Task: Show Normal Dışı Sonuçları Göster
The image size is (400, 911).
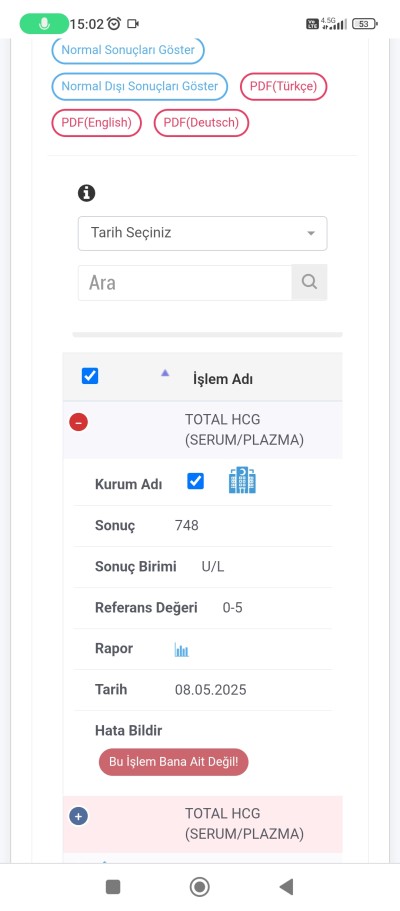Action: (x=140, y=87)
